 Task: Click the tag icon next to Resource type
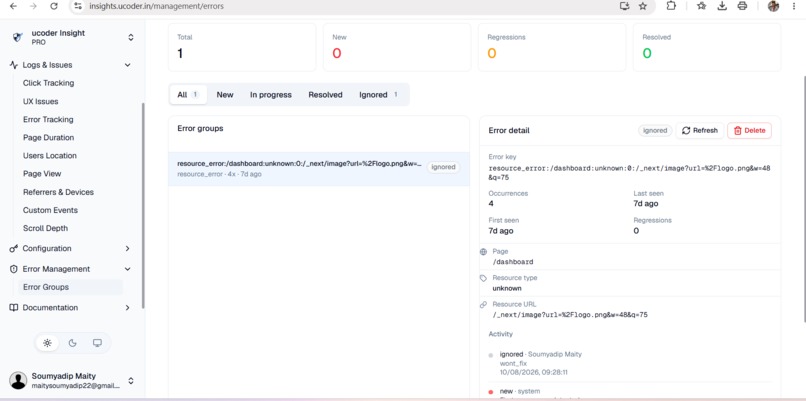coord(483,278)
